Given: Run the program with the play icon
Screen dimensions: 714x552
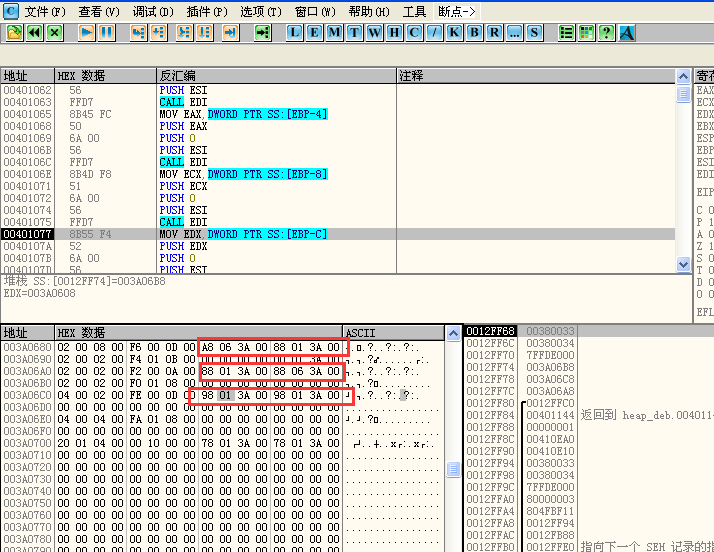Looking at the screenshot, I should (x=86, y=32).
